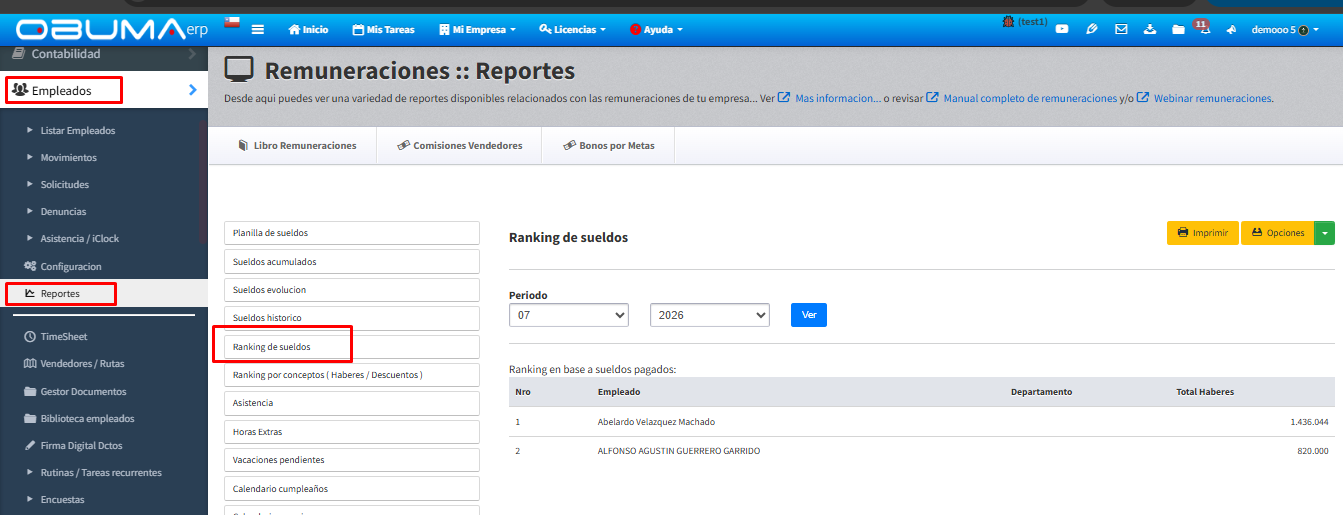Expand Denuncias in sidebar

point(57,212)
